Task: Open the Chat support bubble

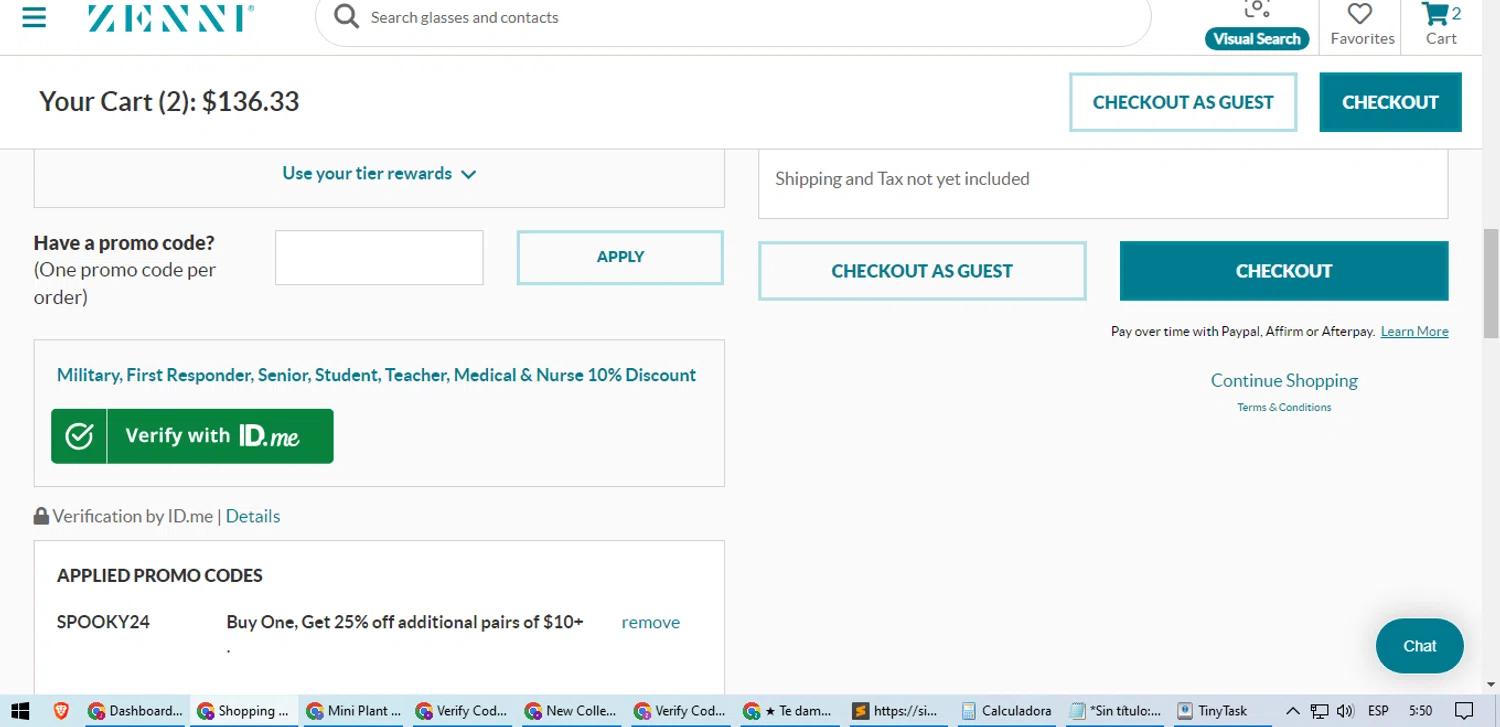Action: tap(1419, 646)
